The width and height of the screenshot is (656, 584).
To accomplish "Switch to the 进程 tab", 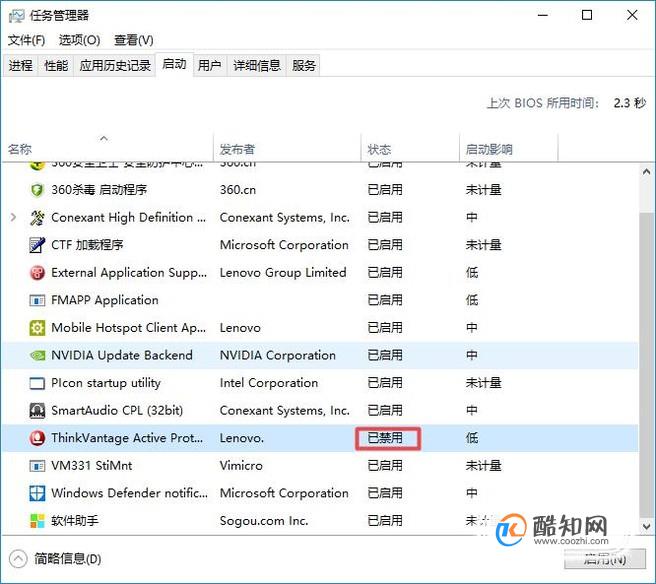I will (x=20, y=65).
